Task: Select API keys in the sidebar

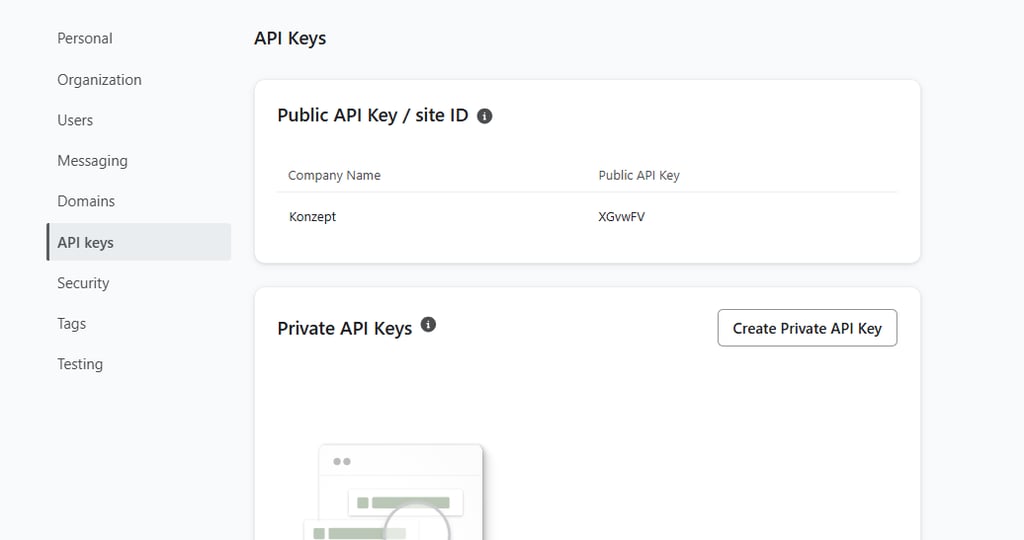Action: [138, 242]
